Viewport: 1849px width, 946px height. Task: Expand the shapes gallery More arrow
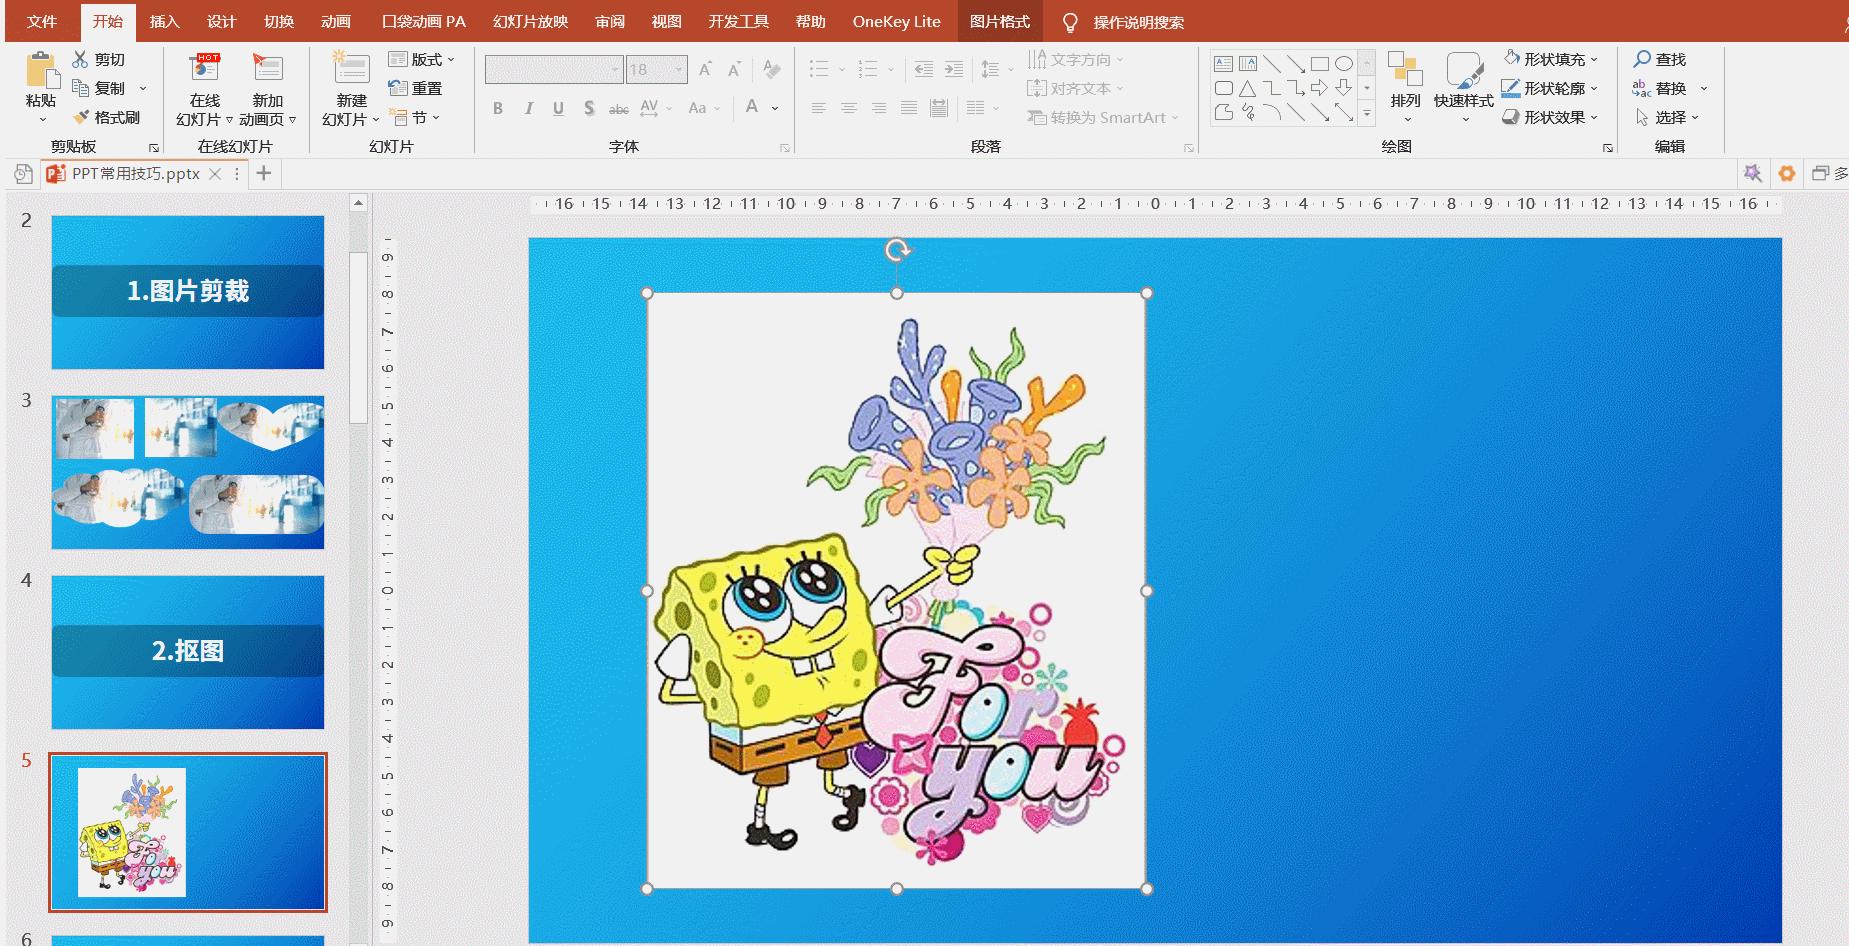click(x=1367, y=114)
